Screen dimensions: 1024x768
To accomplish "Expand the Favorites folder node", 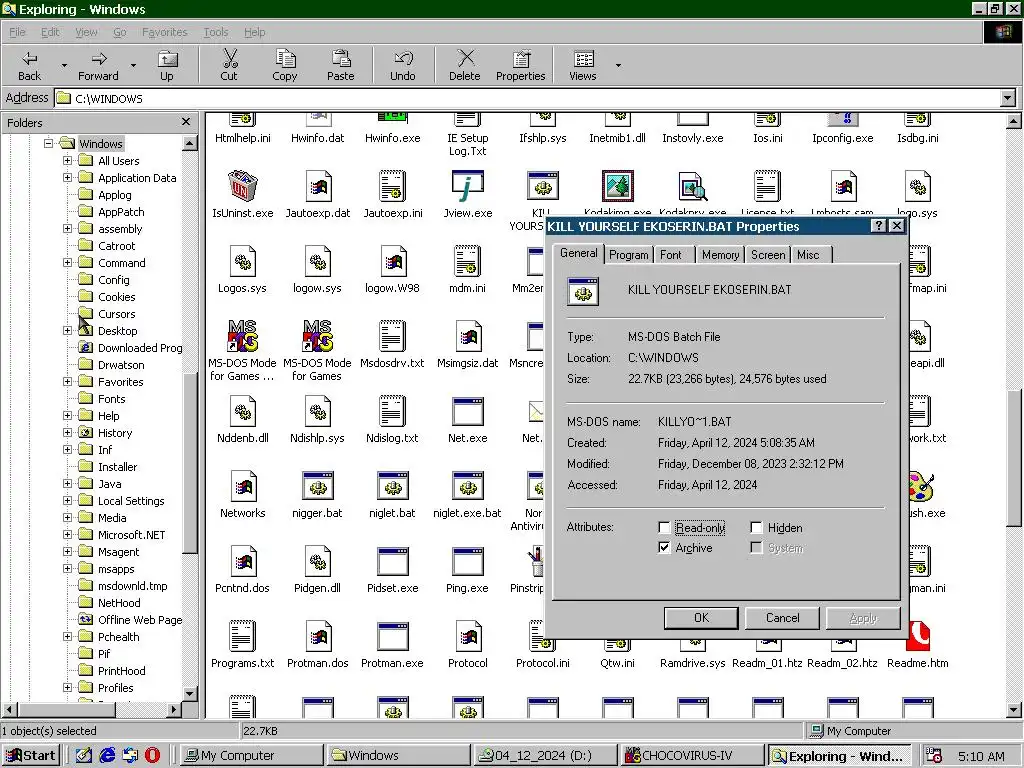I will [67, 381].
